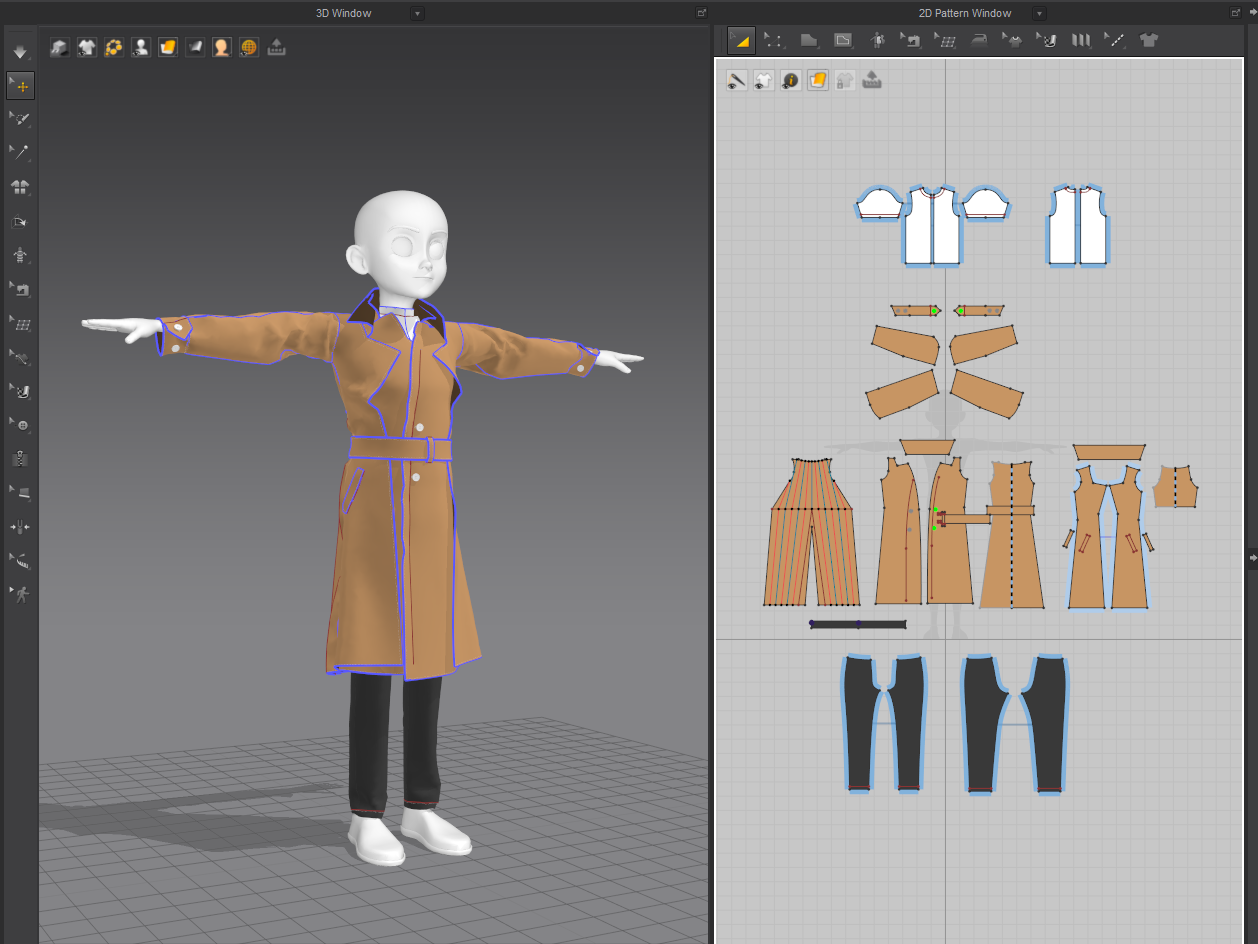Toggle 2D textured surface display icon
Screen dimensions: 1258x944
(x=818, y=80)
